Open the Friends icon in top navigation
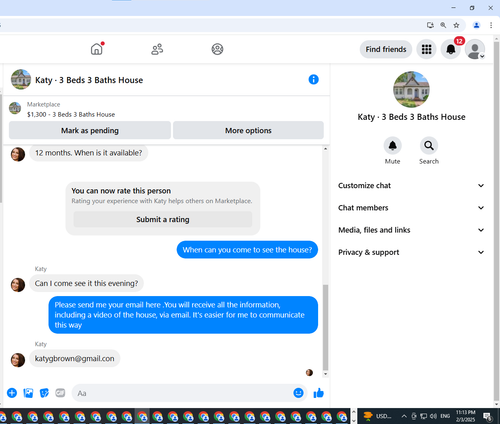Screen dimensions: 500x424 tap(157, 49)
